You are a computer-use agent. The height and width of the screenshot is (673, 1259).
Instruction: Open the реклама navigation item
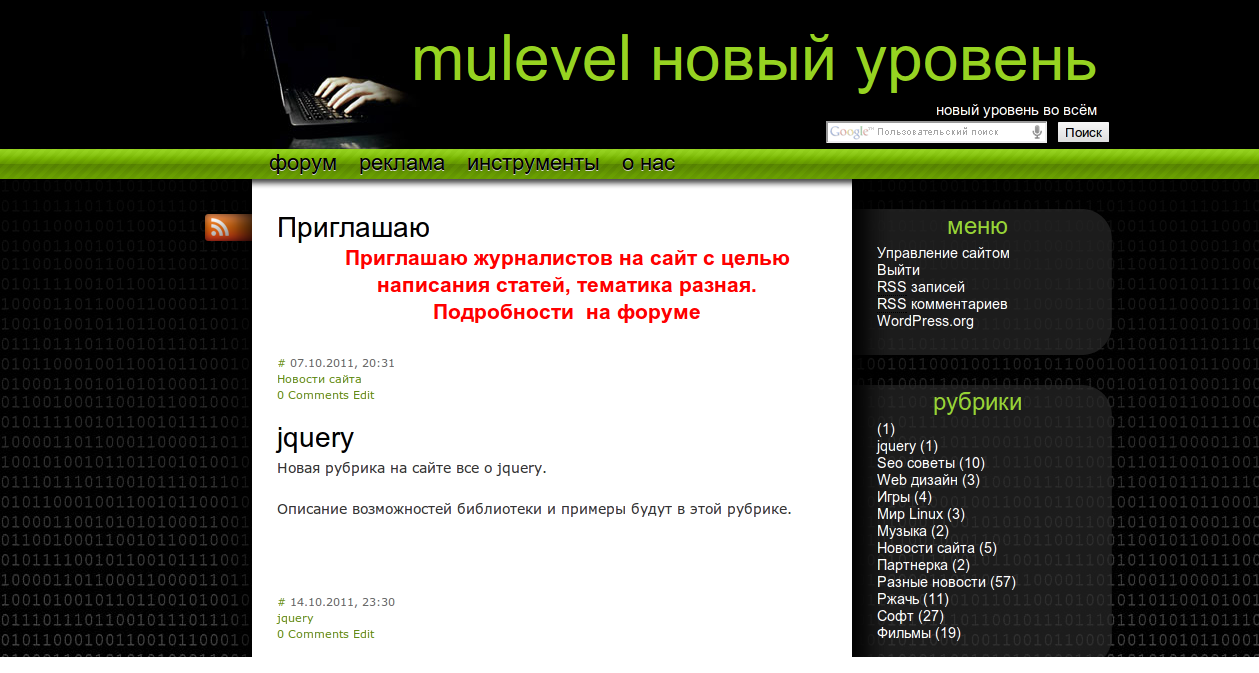point(402,163)
